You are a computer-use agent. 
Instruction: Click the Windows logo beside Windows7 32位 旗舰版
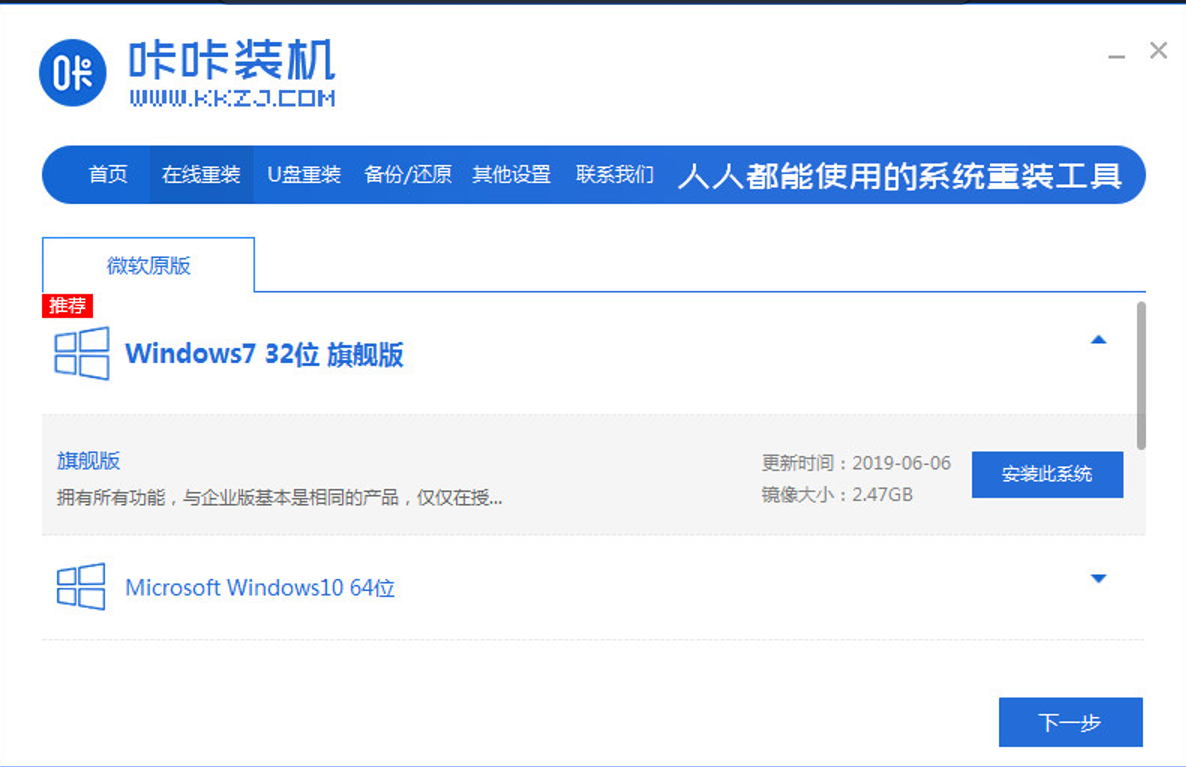(x=82, y=353)
